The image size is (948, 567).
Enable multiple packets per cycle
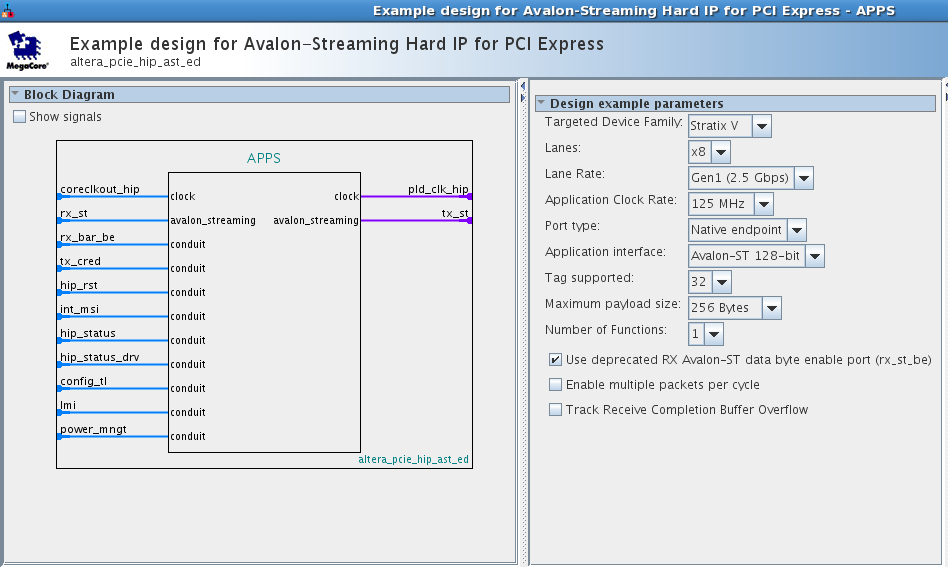pyautogui.click(x=555, y=385)
